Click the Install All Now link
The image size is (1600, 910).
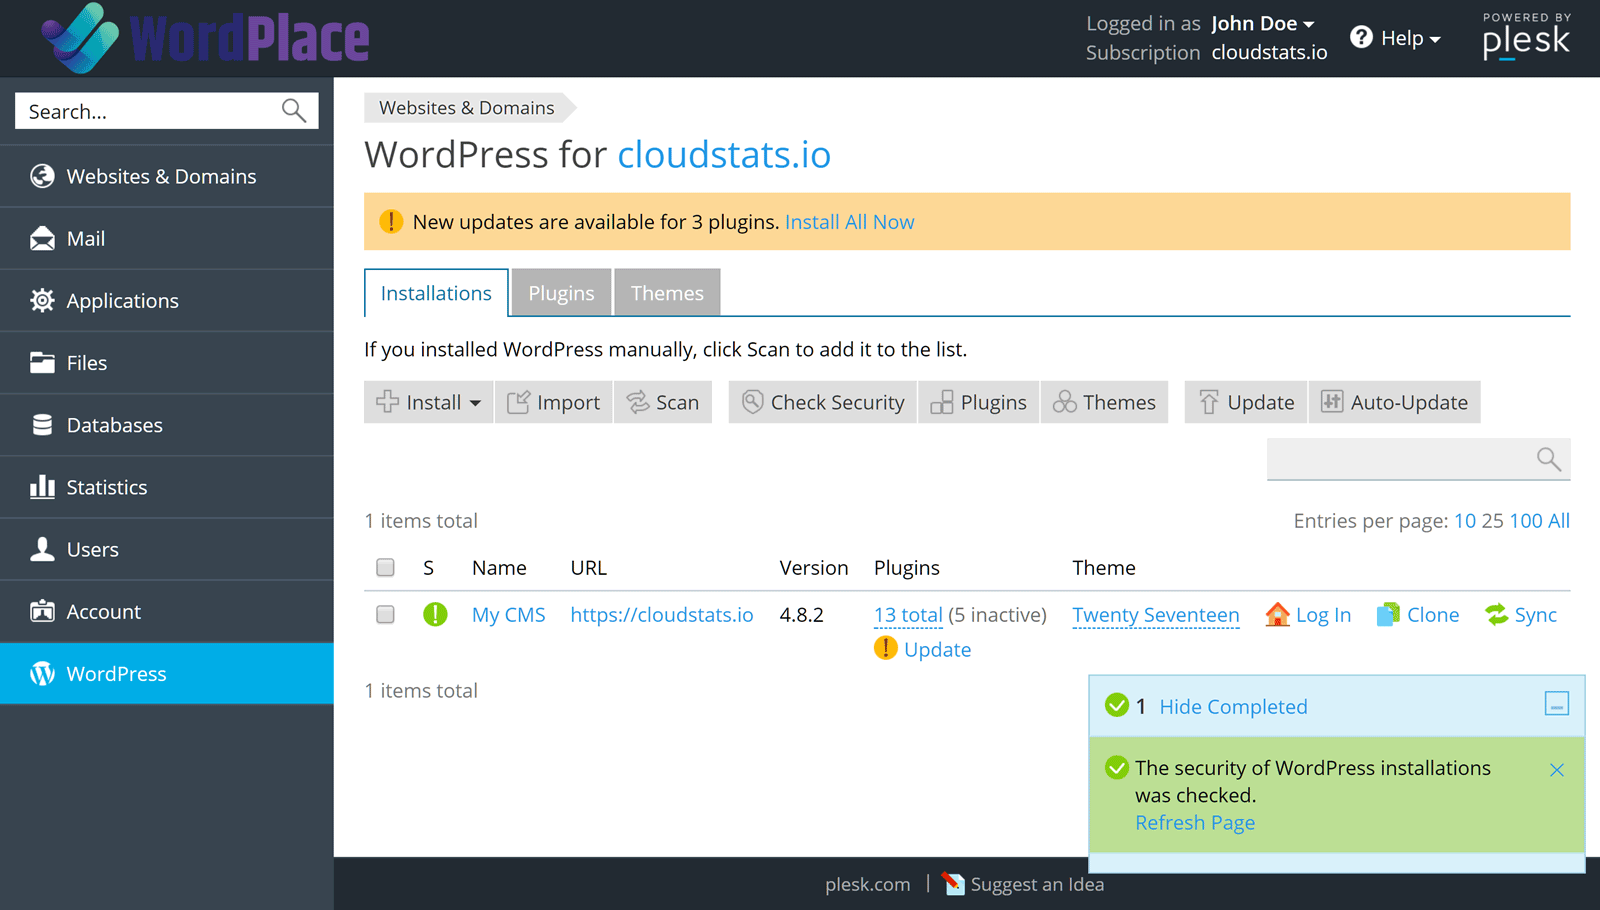coord(849,222)
